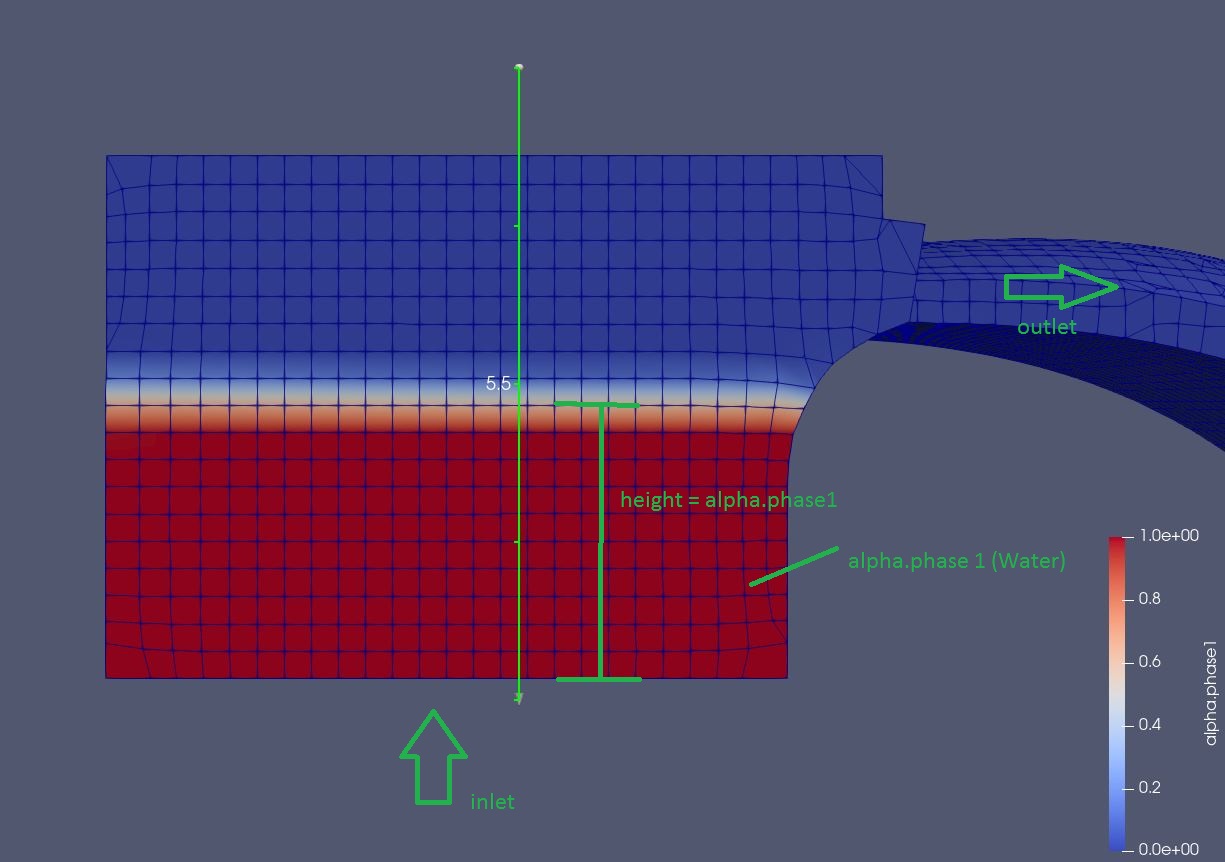Pick a cell in the blue upper tank region
Viewport: 1225px width, 862px height.
click(x=300, y=250)
